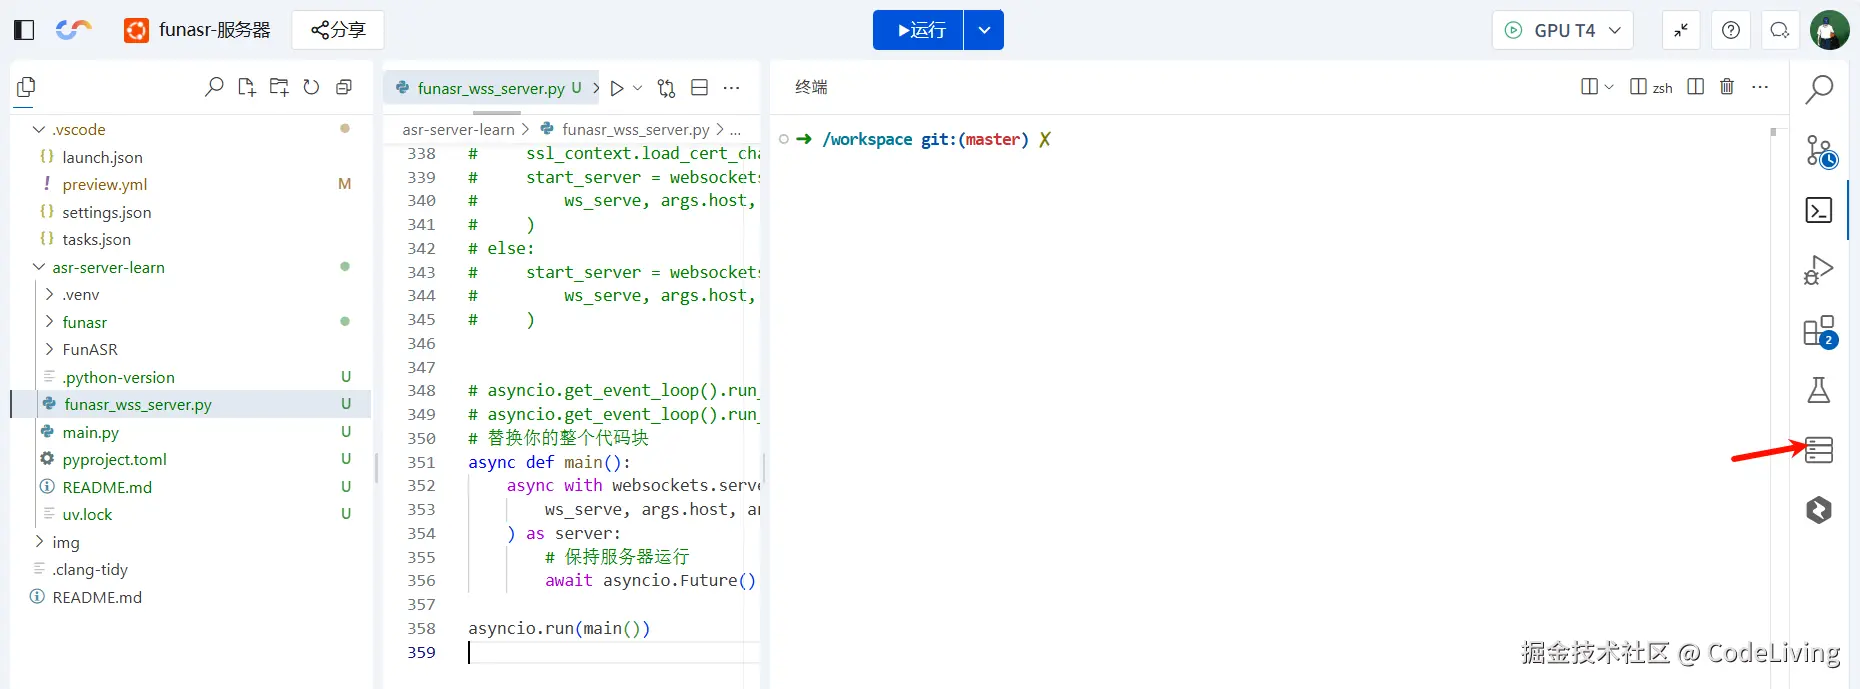This screenshot has width=1860, height=689.
Task: Select the terminal icon in right sidebar
Action: [1819, 210]
